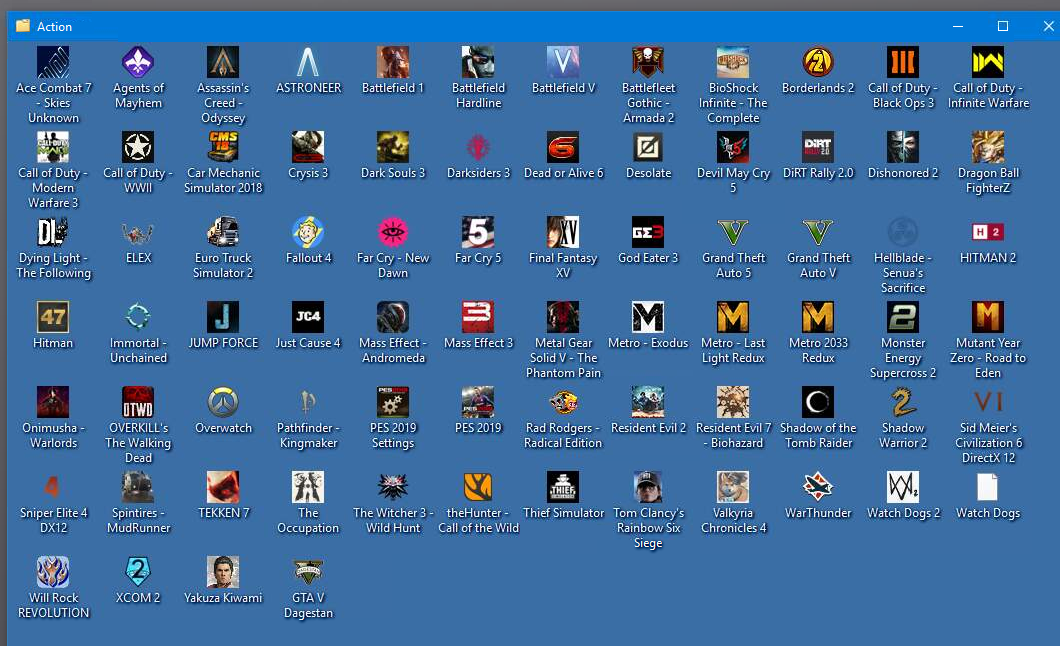Select the GTA V Dagestan icon
Screen dimensions: 1060x646
(x=308, y=572)
